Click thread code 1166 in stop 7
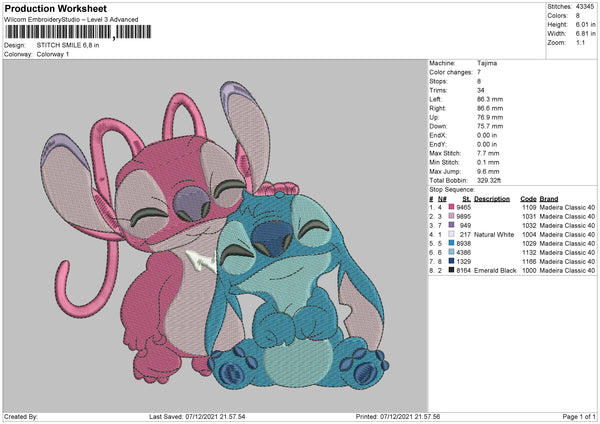The width and height of the screenshot is (600, 424). (x=529, y=261)
